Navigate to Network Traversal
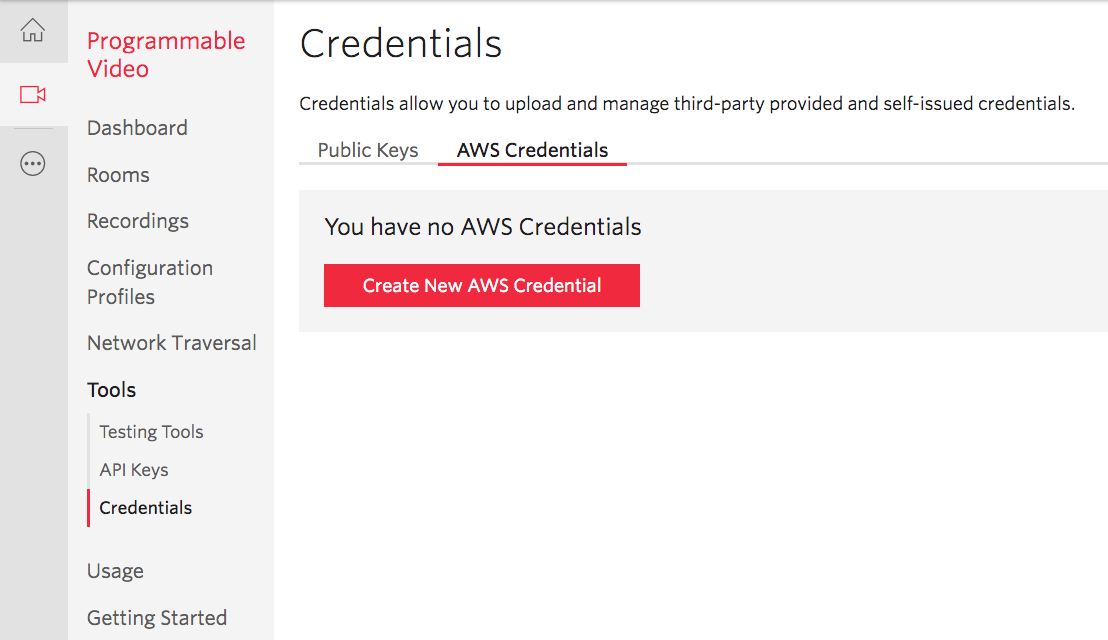Viewport: 1108px width, 640px height. point(171,343)
